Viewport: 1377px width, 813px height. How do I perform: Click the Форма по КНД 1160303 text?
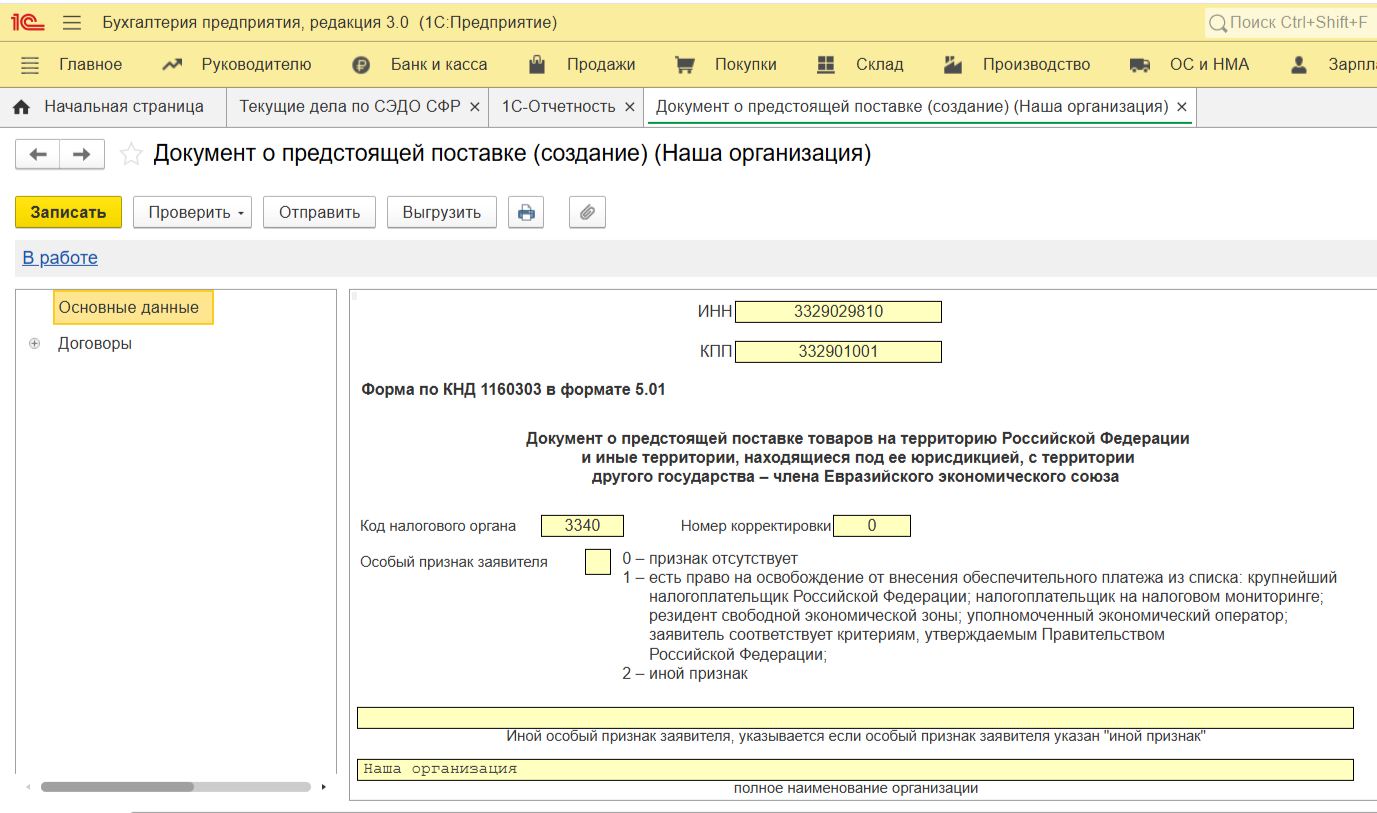(513, 390)
